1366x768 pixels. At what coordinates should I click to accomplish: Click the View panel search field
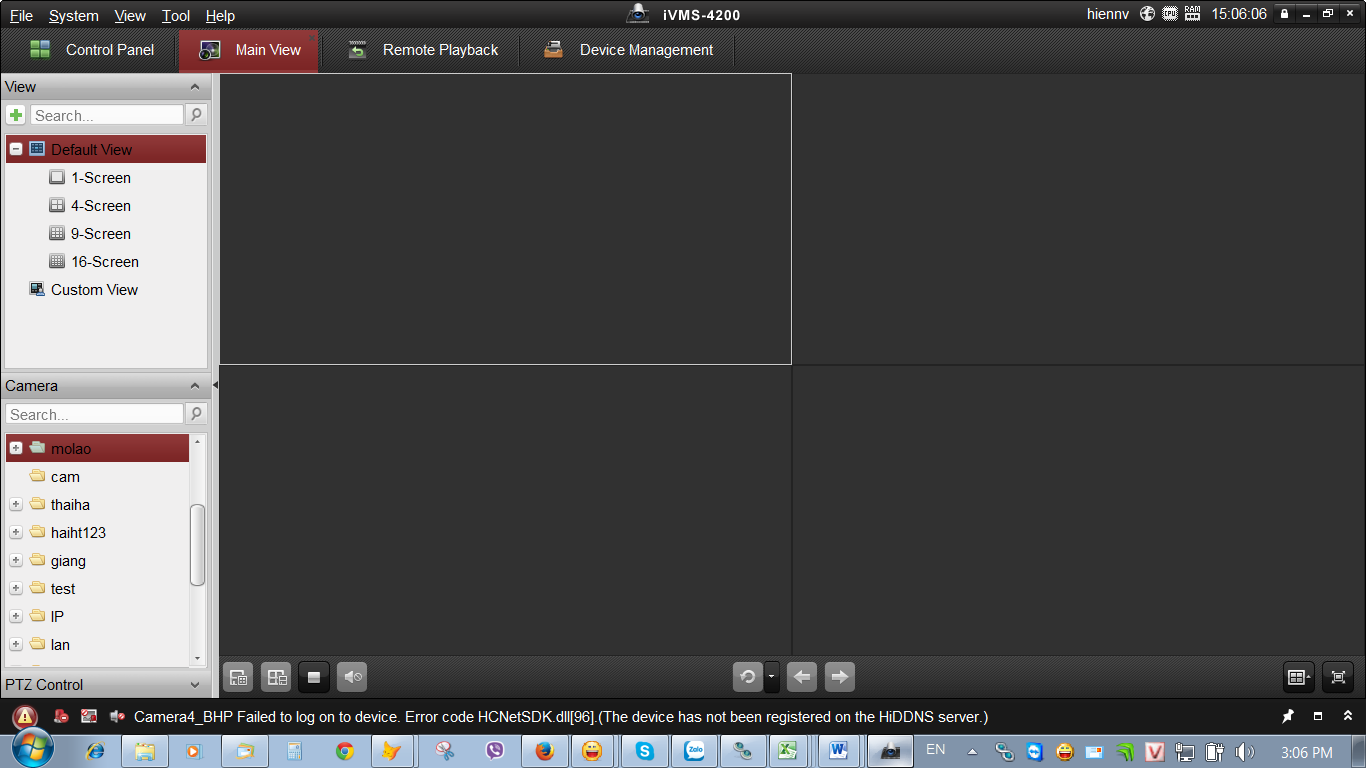[x=106, y=115]
